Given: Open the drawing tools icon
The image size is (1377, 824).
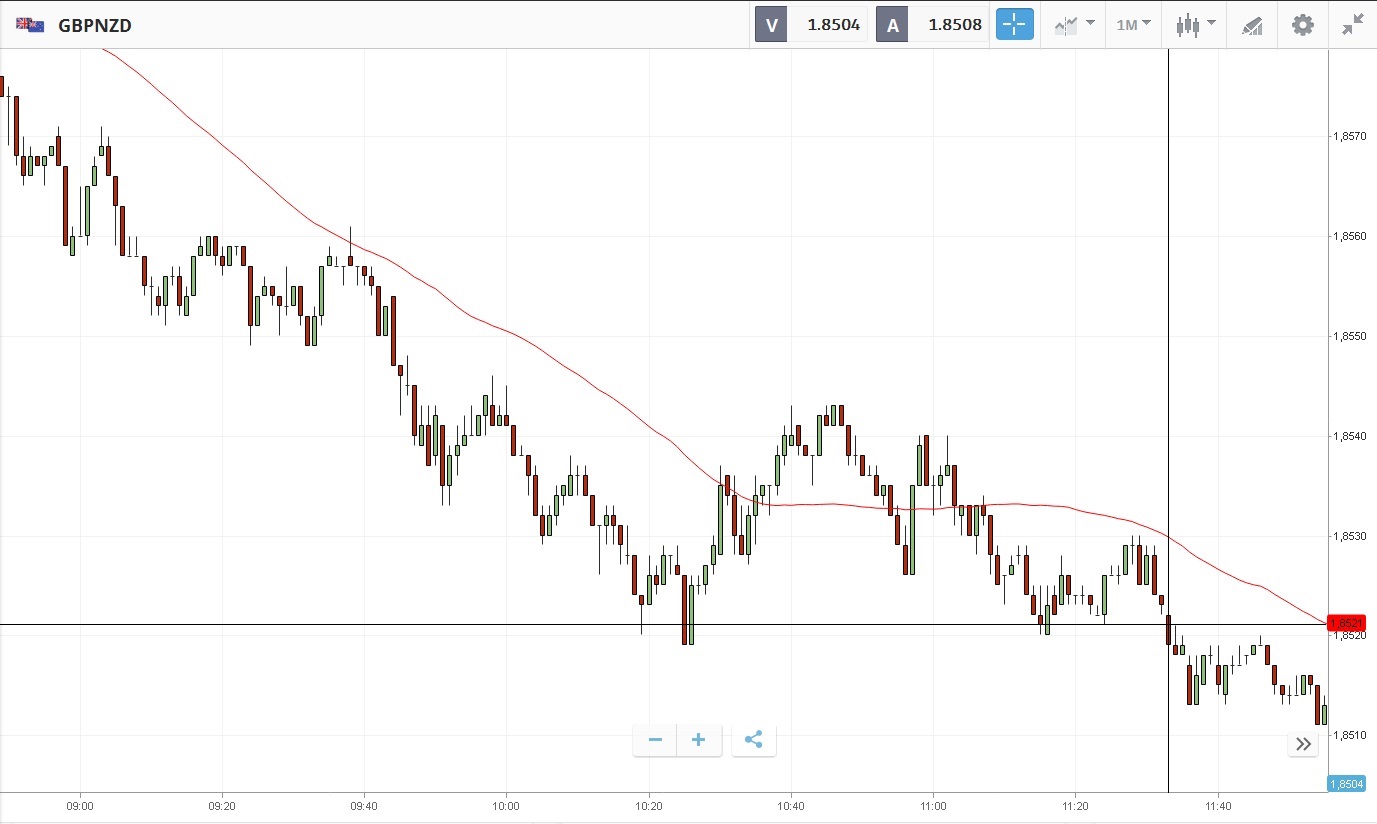Looking at the screenshot, I should coord(1252,25).
